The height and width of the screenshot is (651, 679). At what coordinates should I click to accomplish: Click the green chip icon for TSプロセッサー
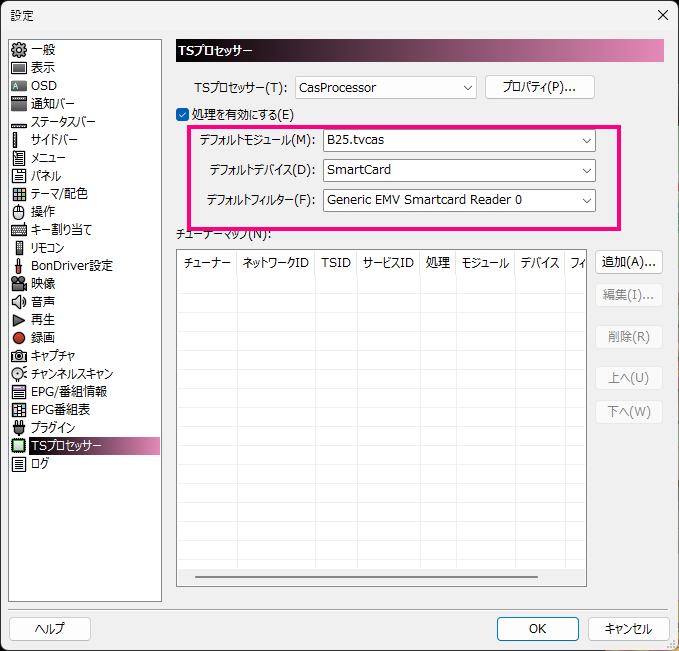tap(19, 446)
